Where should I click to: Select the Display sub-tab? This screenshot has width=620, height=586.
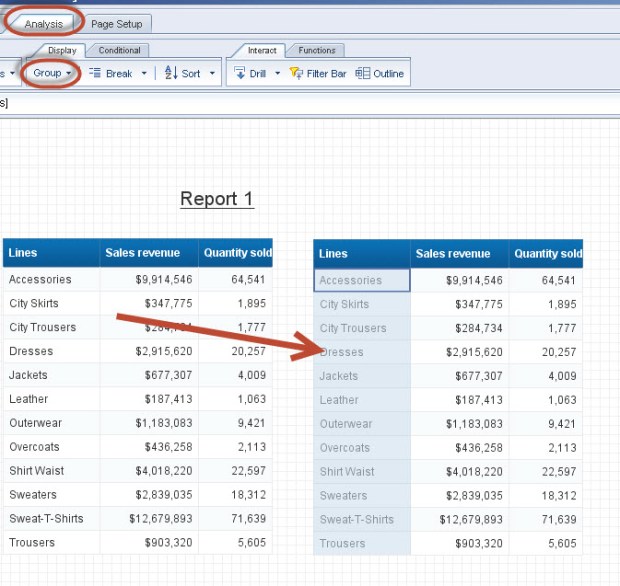(62, 50)
